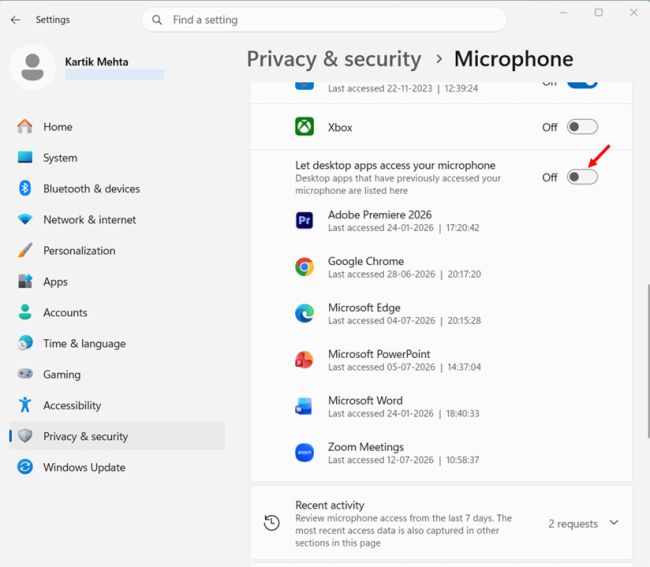Click the Apps icon in sidebar

tap(25, 281)
